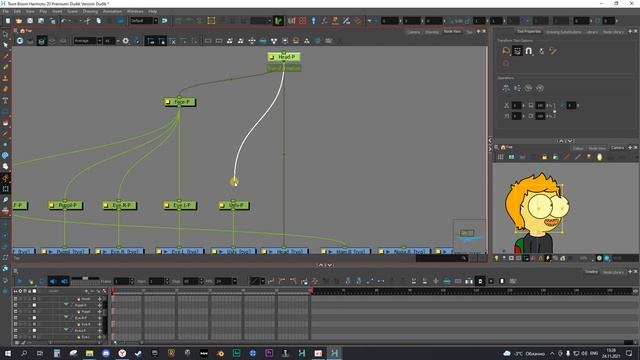The height and width of the screenshot is (360, 640).
Task: Switch to the Library tab in right panel
Action: (591, 31)
